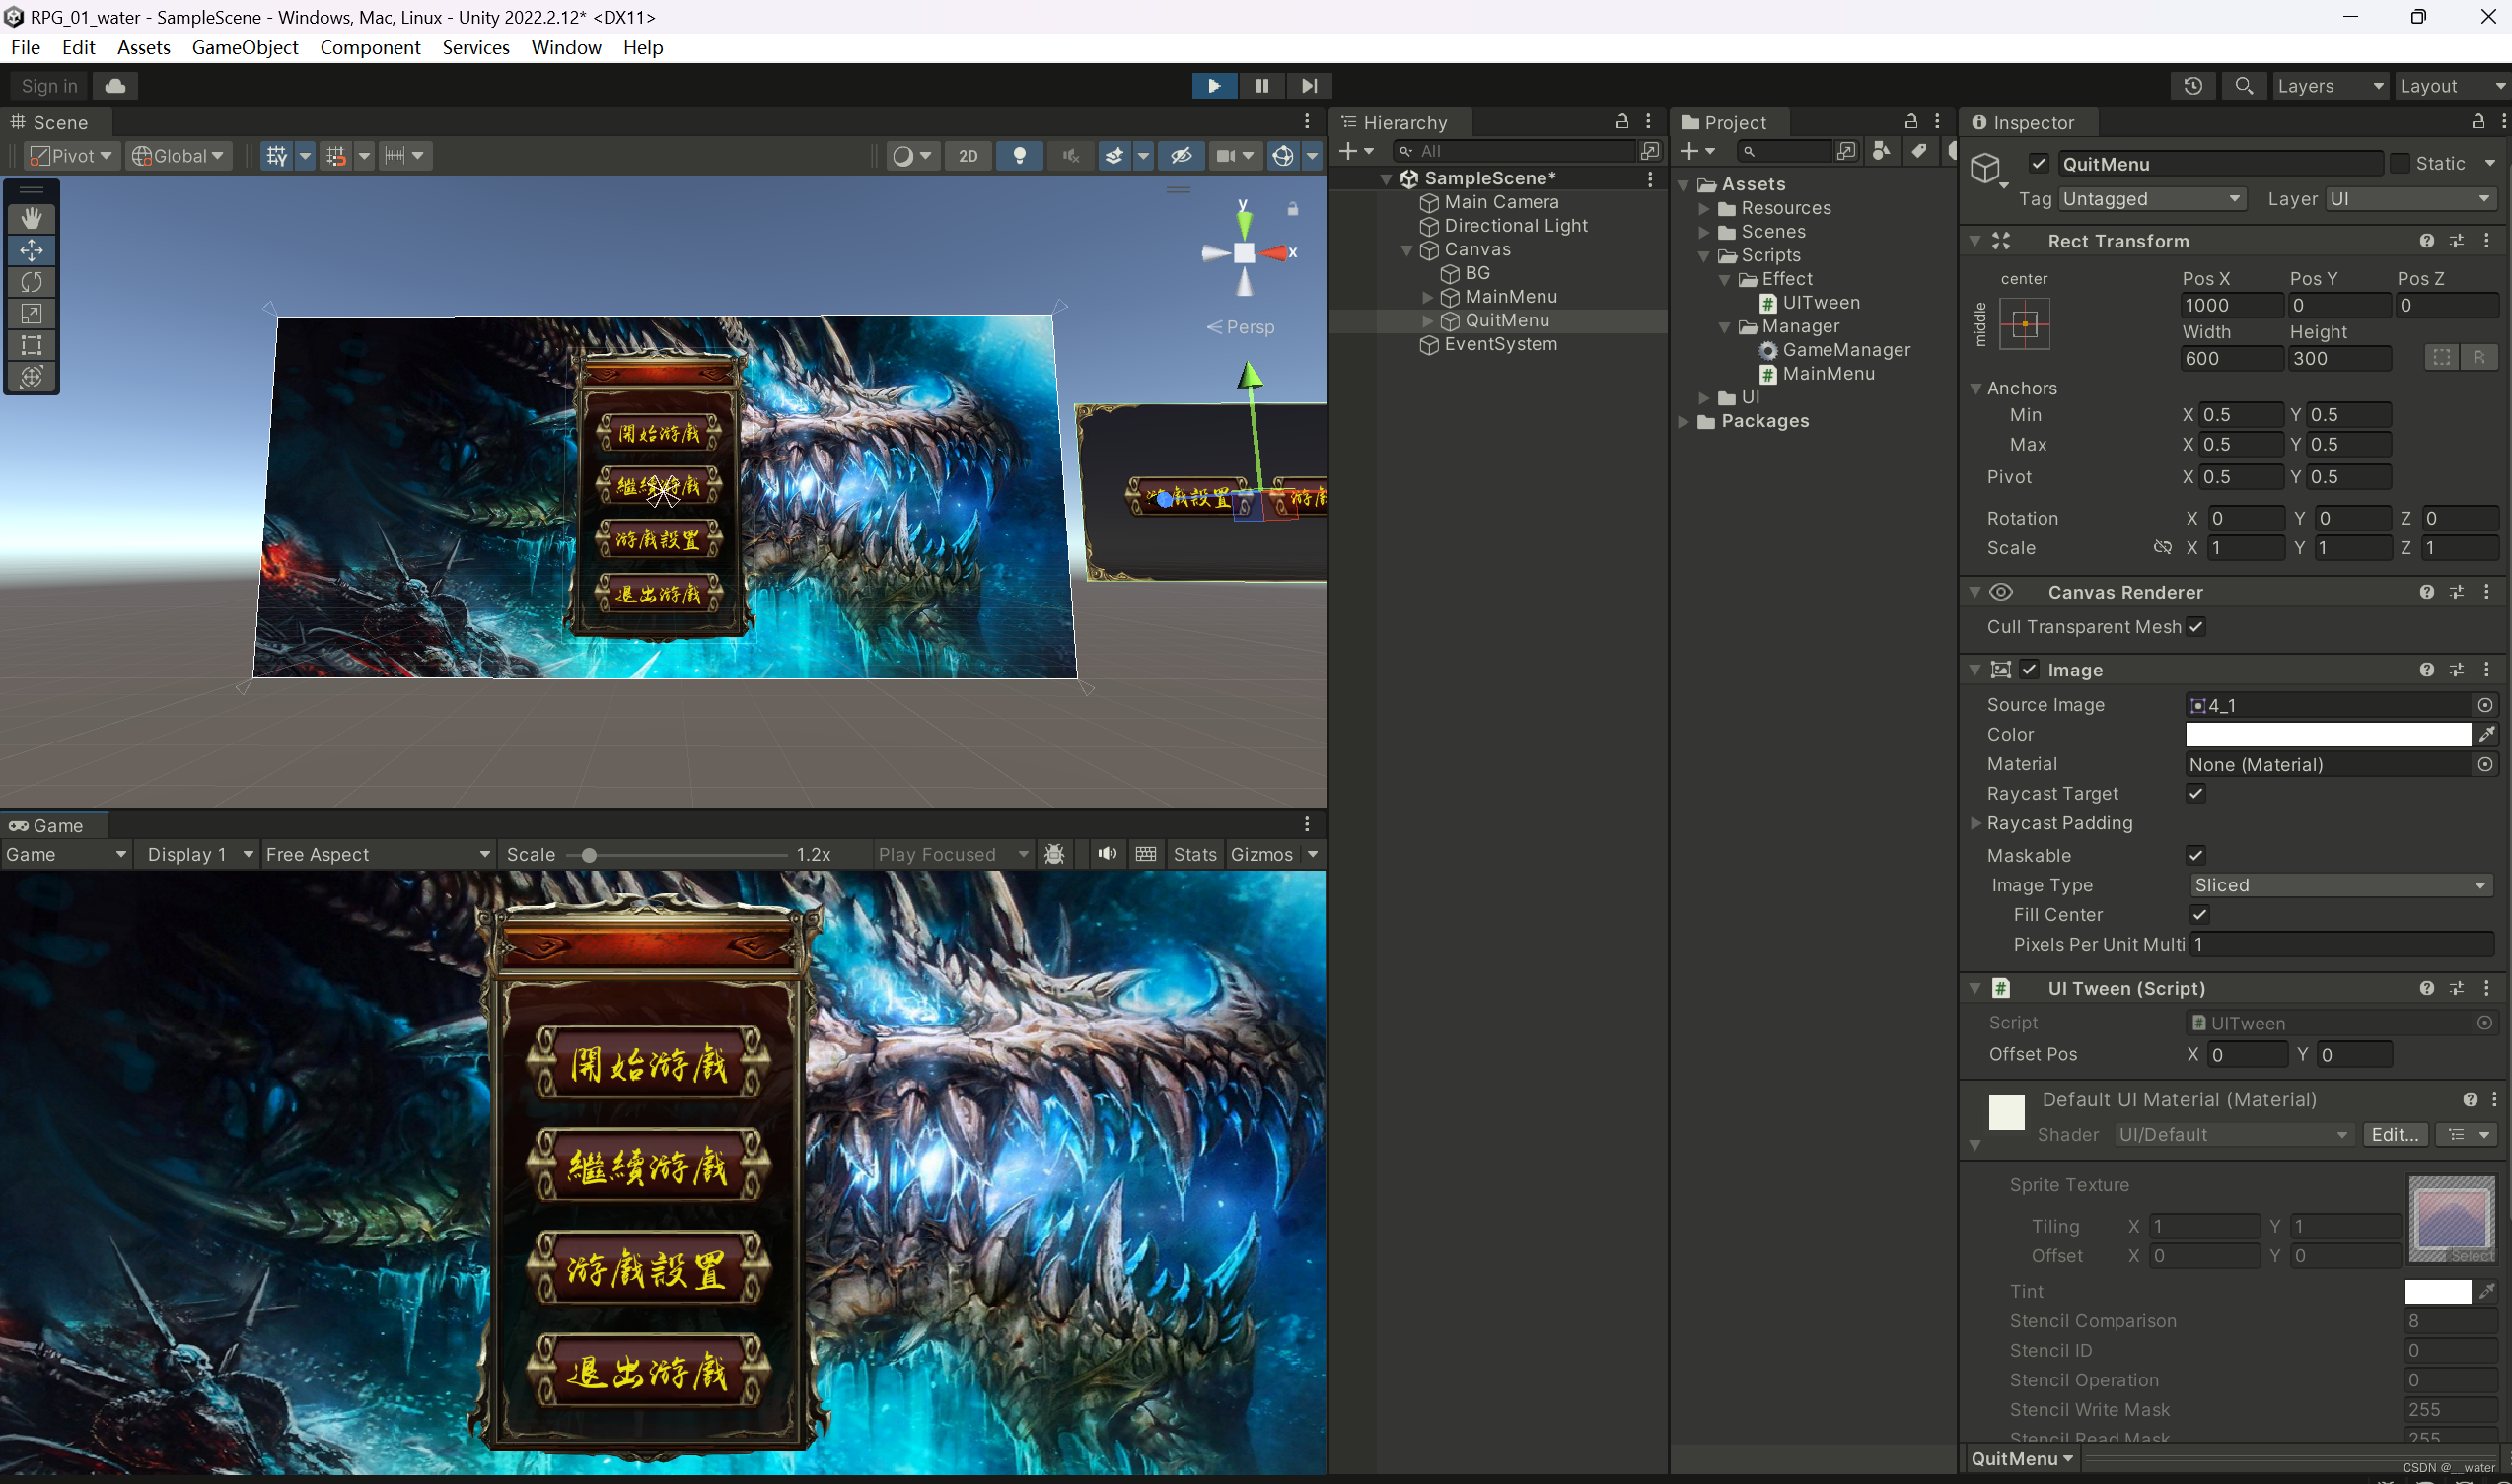The width and height of the screenshot is (2512, 1484).
Task: Open Undo History icon
Action: coord(2193,86)
